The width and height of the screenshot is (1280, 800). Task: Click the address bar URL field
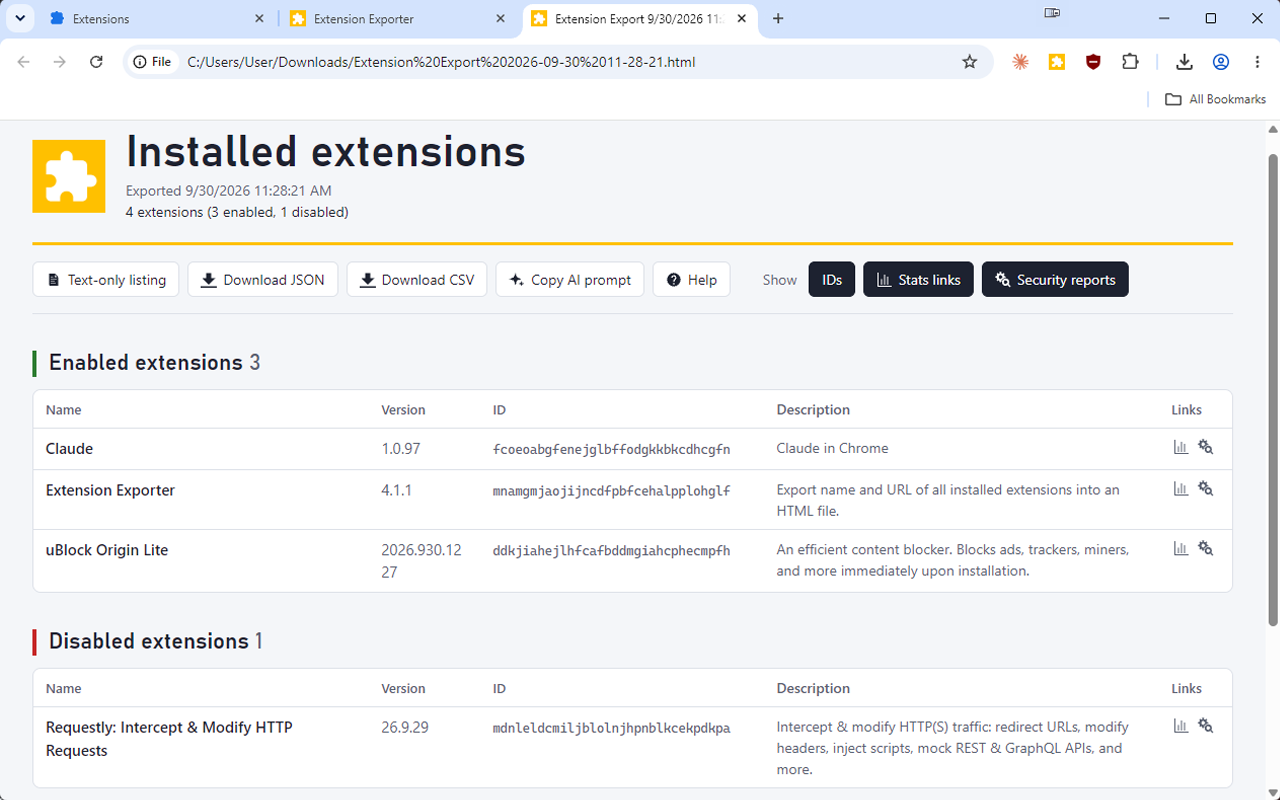tap(560, 62)
